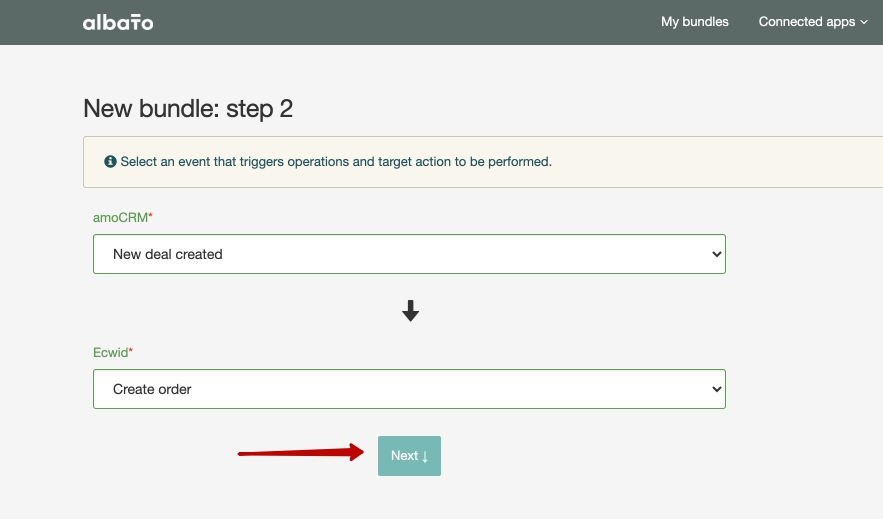Click the chevron beside Connected apps
The image size is (883, 519).
point(864,22)
